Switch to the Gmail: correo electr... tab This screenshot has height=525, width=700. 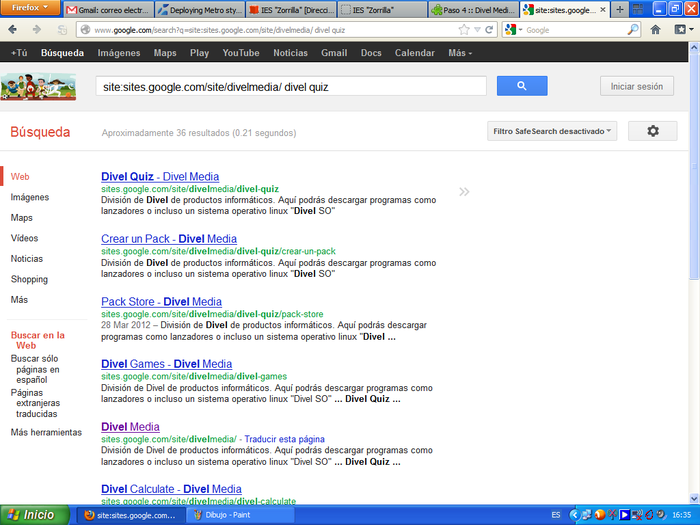click(x=108, y=10)
